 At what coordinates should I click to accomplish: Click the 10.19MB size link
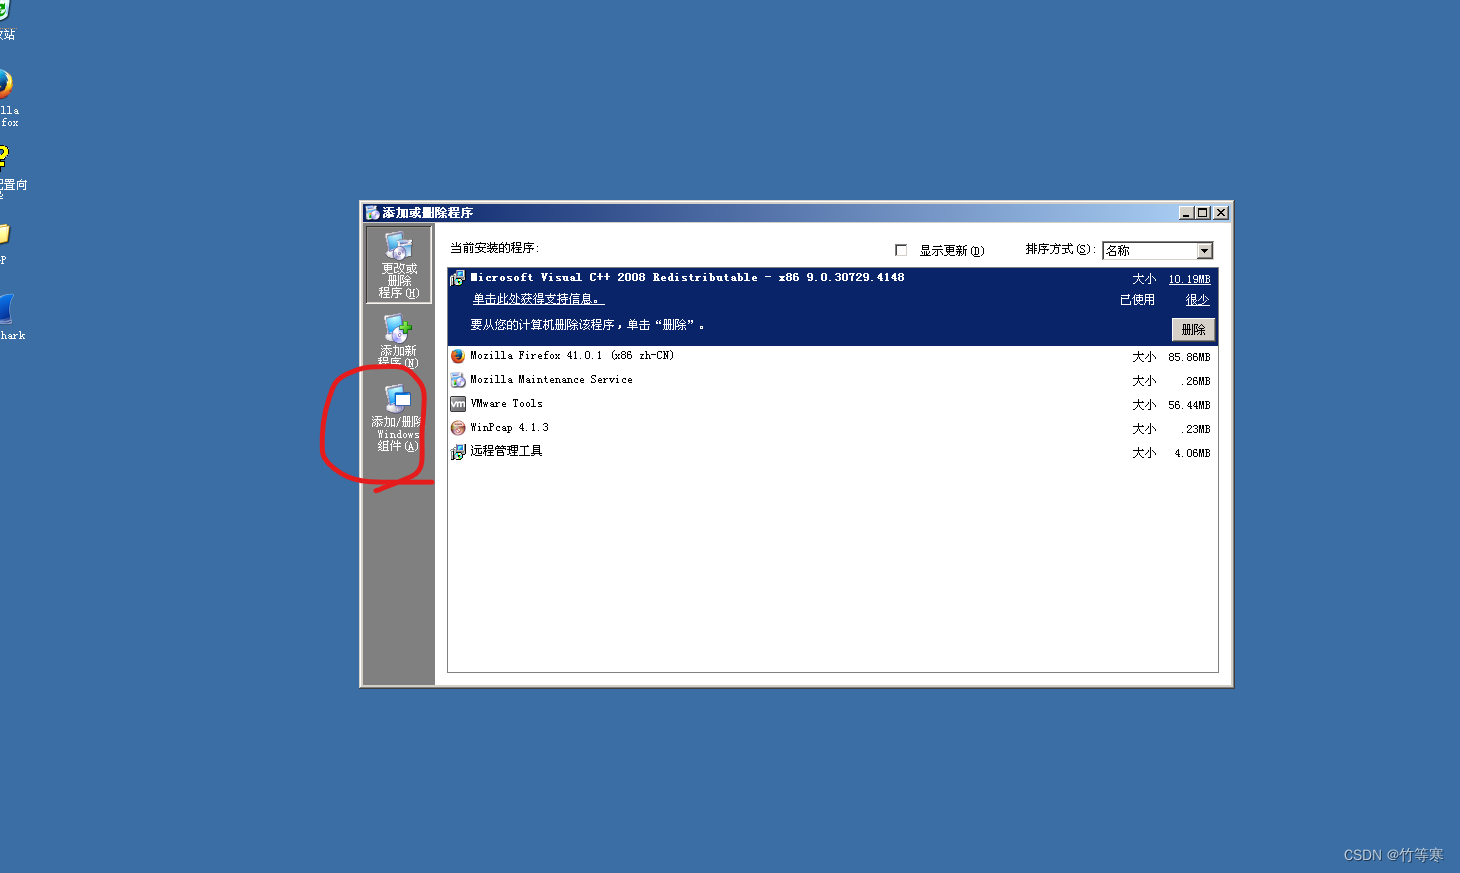click(x=1189, y=279)
